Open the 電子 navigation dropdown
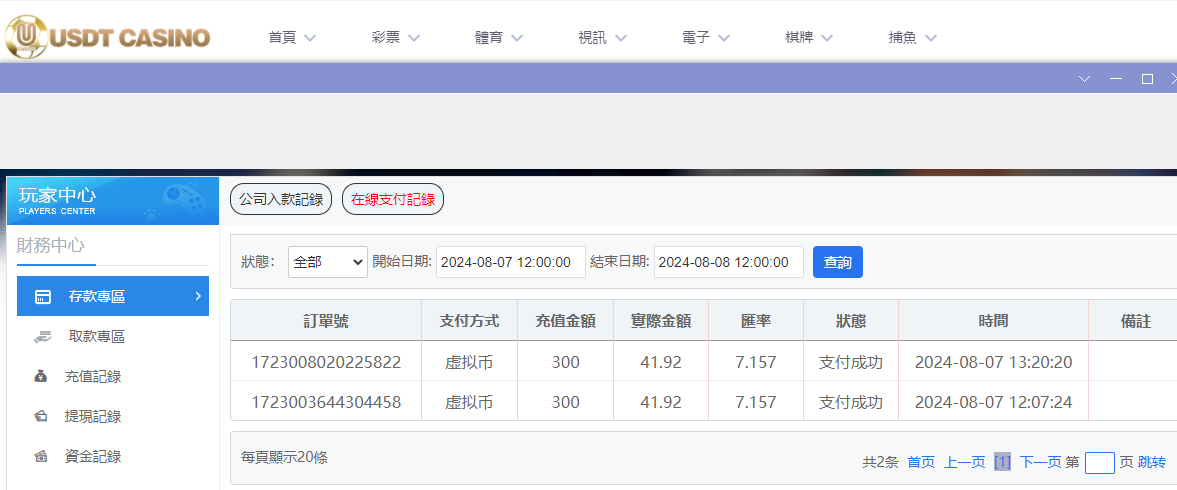Image resolution: width=1177 pixels, height=490 pixels. click(x=706, y=38)
